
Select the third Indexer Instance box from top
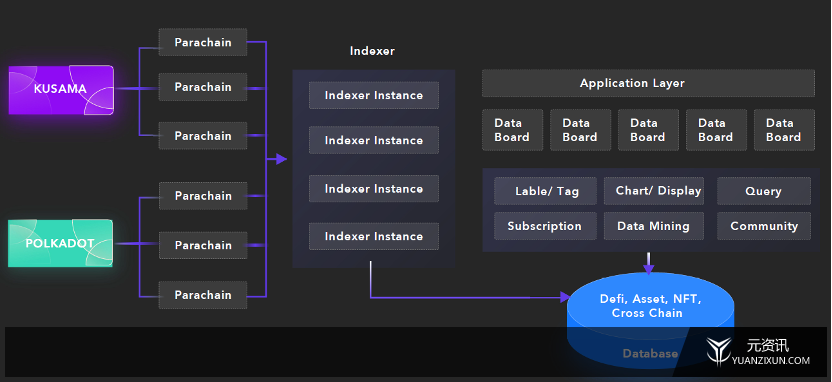tap(374, 189)
